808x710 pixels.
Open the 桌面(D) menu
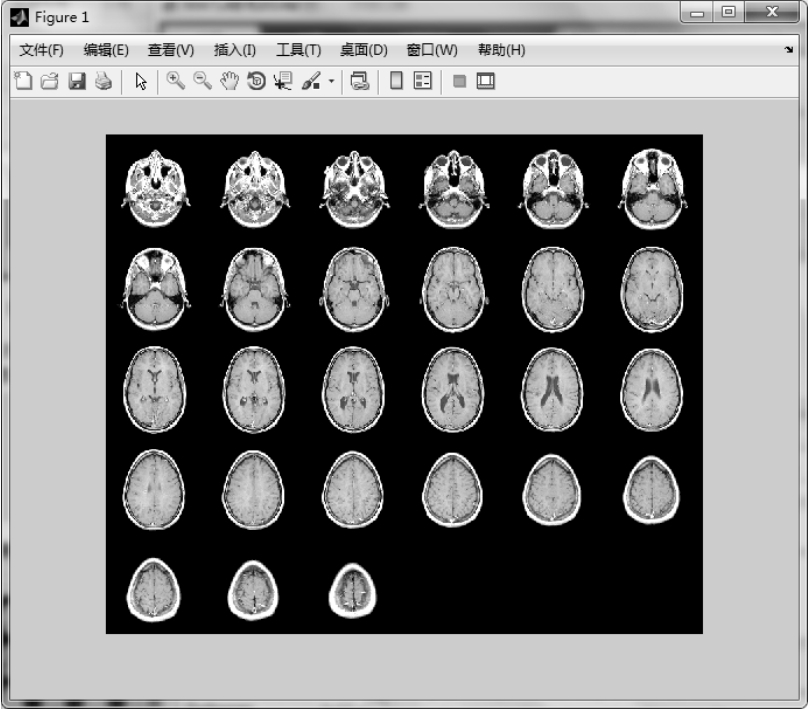(x=364, y=50)
